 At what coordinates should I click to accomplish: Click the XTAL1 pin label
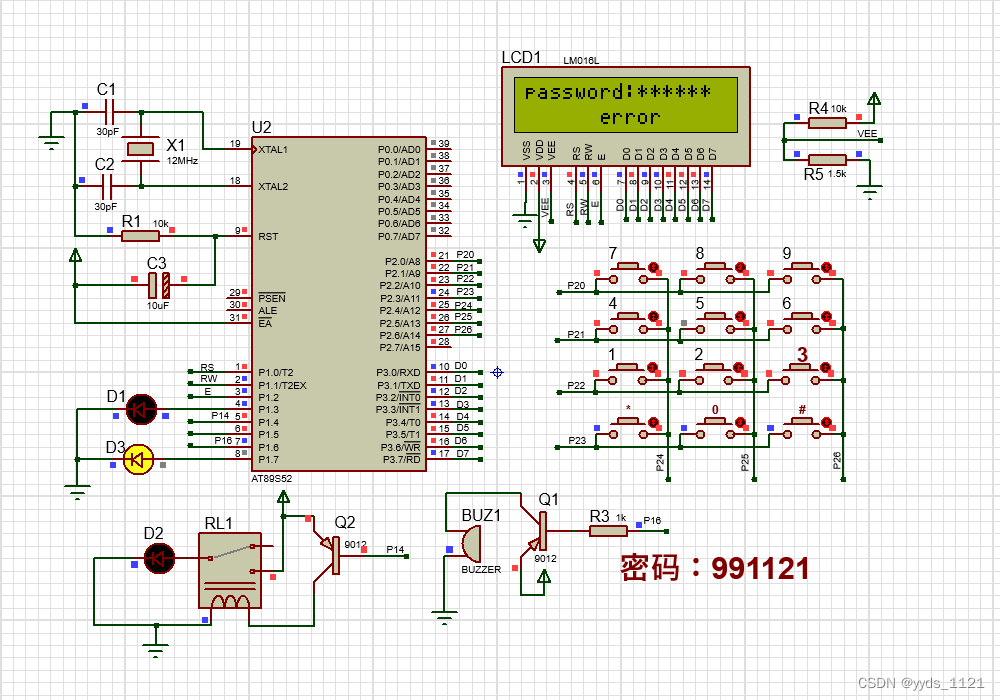pyautogui.click(x=273, y=149)
